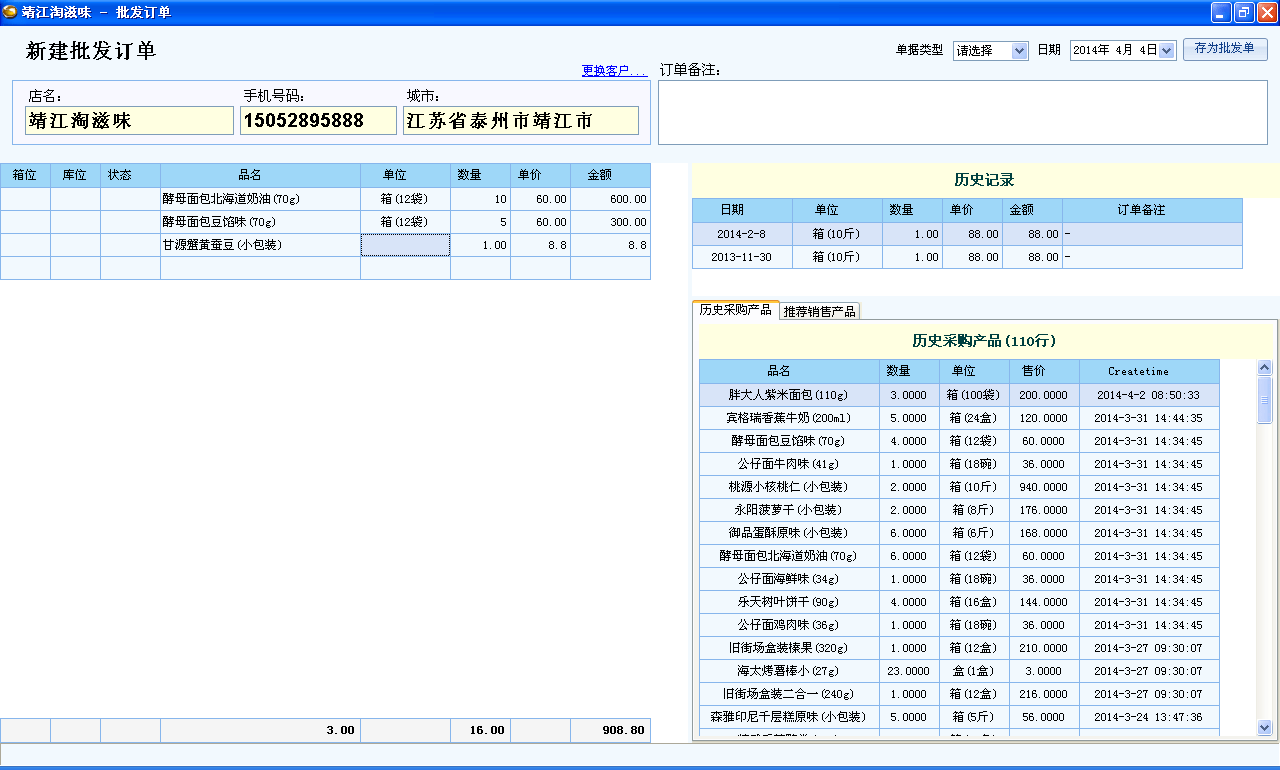Click scroll up arrow in product list
Viewport: 1280px width, 770px height.
coord(1264,368)
